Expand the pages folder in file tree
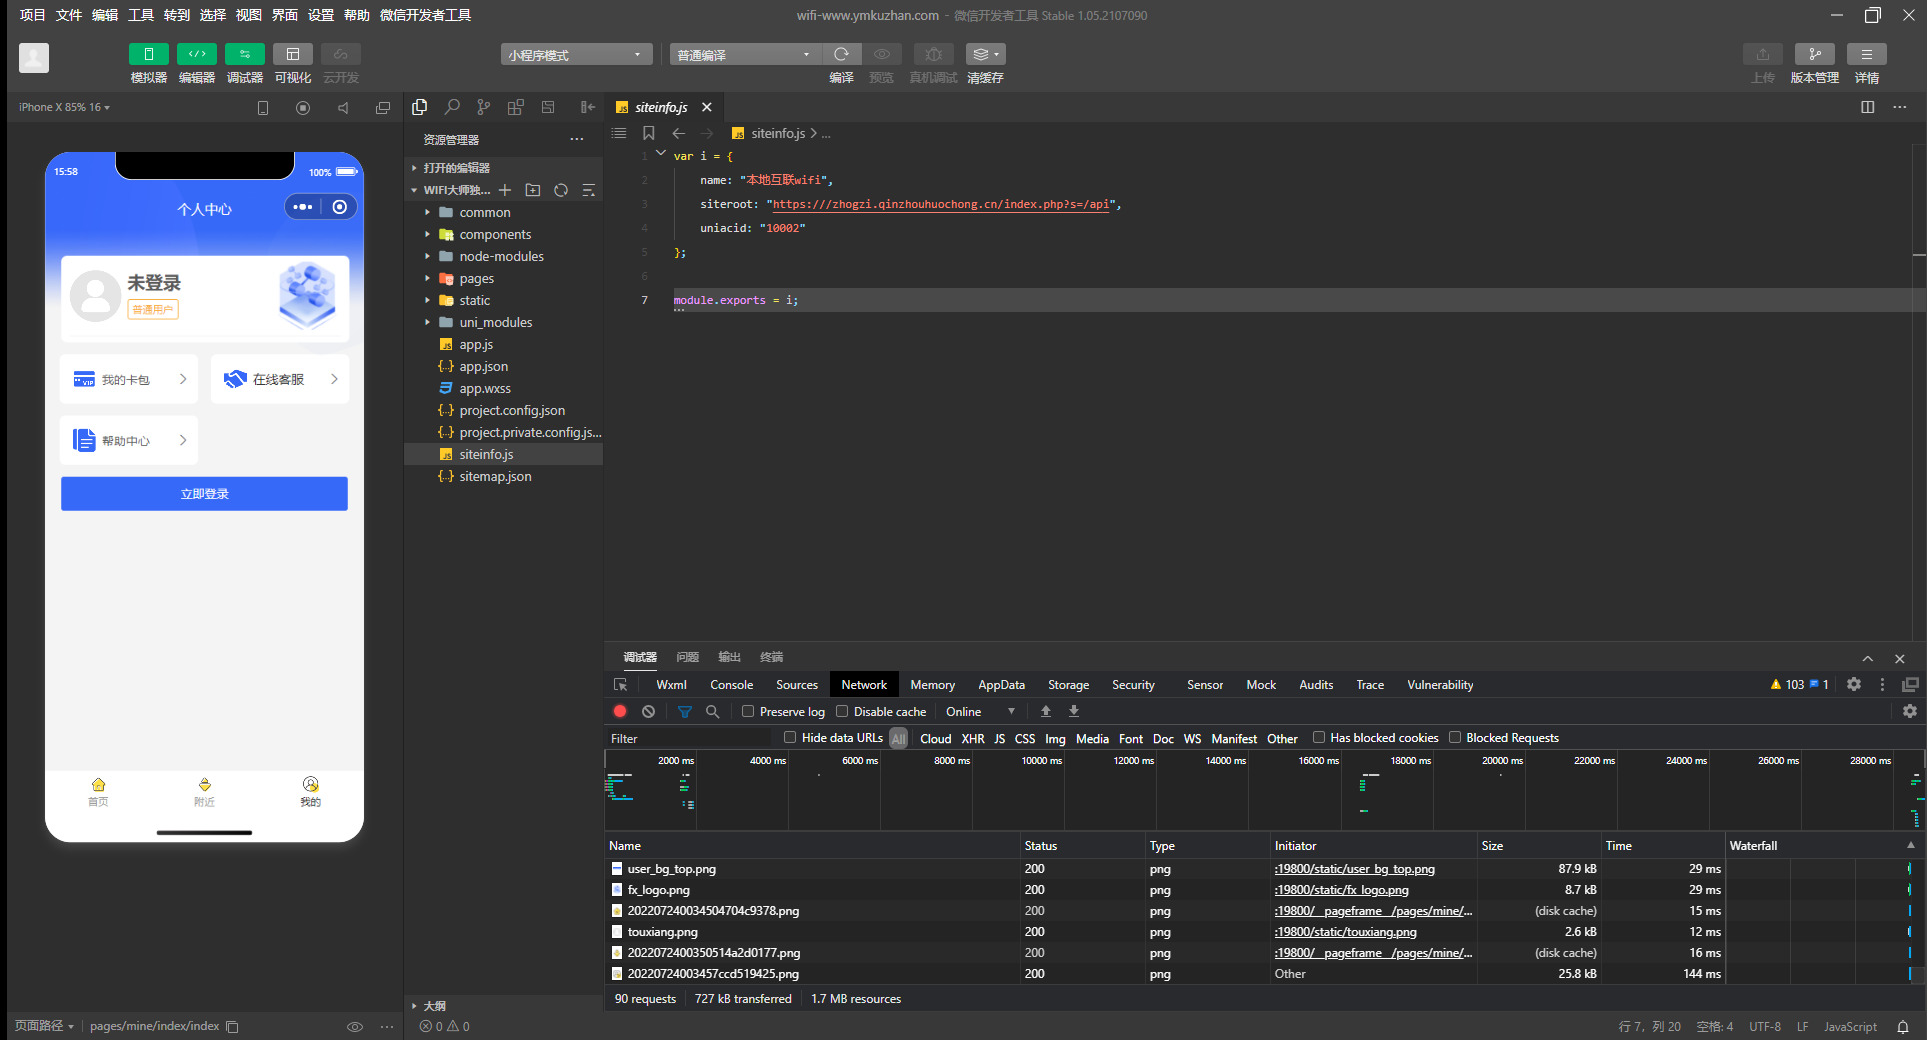The width and height of the screenshot is (1927, 1040). coord(476,279)
